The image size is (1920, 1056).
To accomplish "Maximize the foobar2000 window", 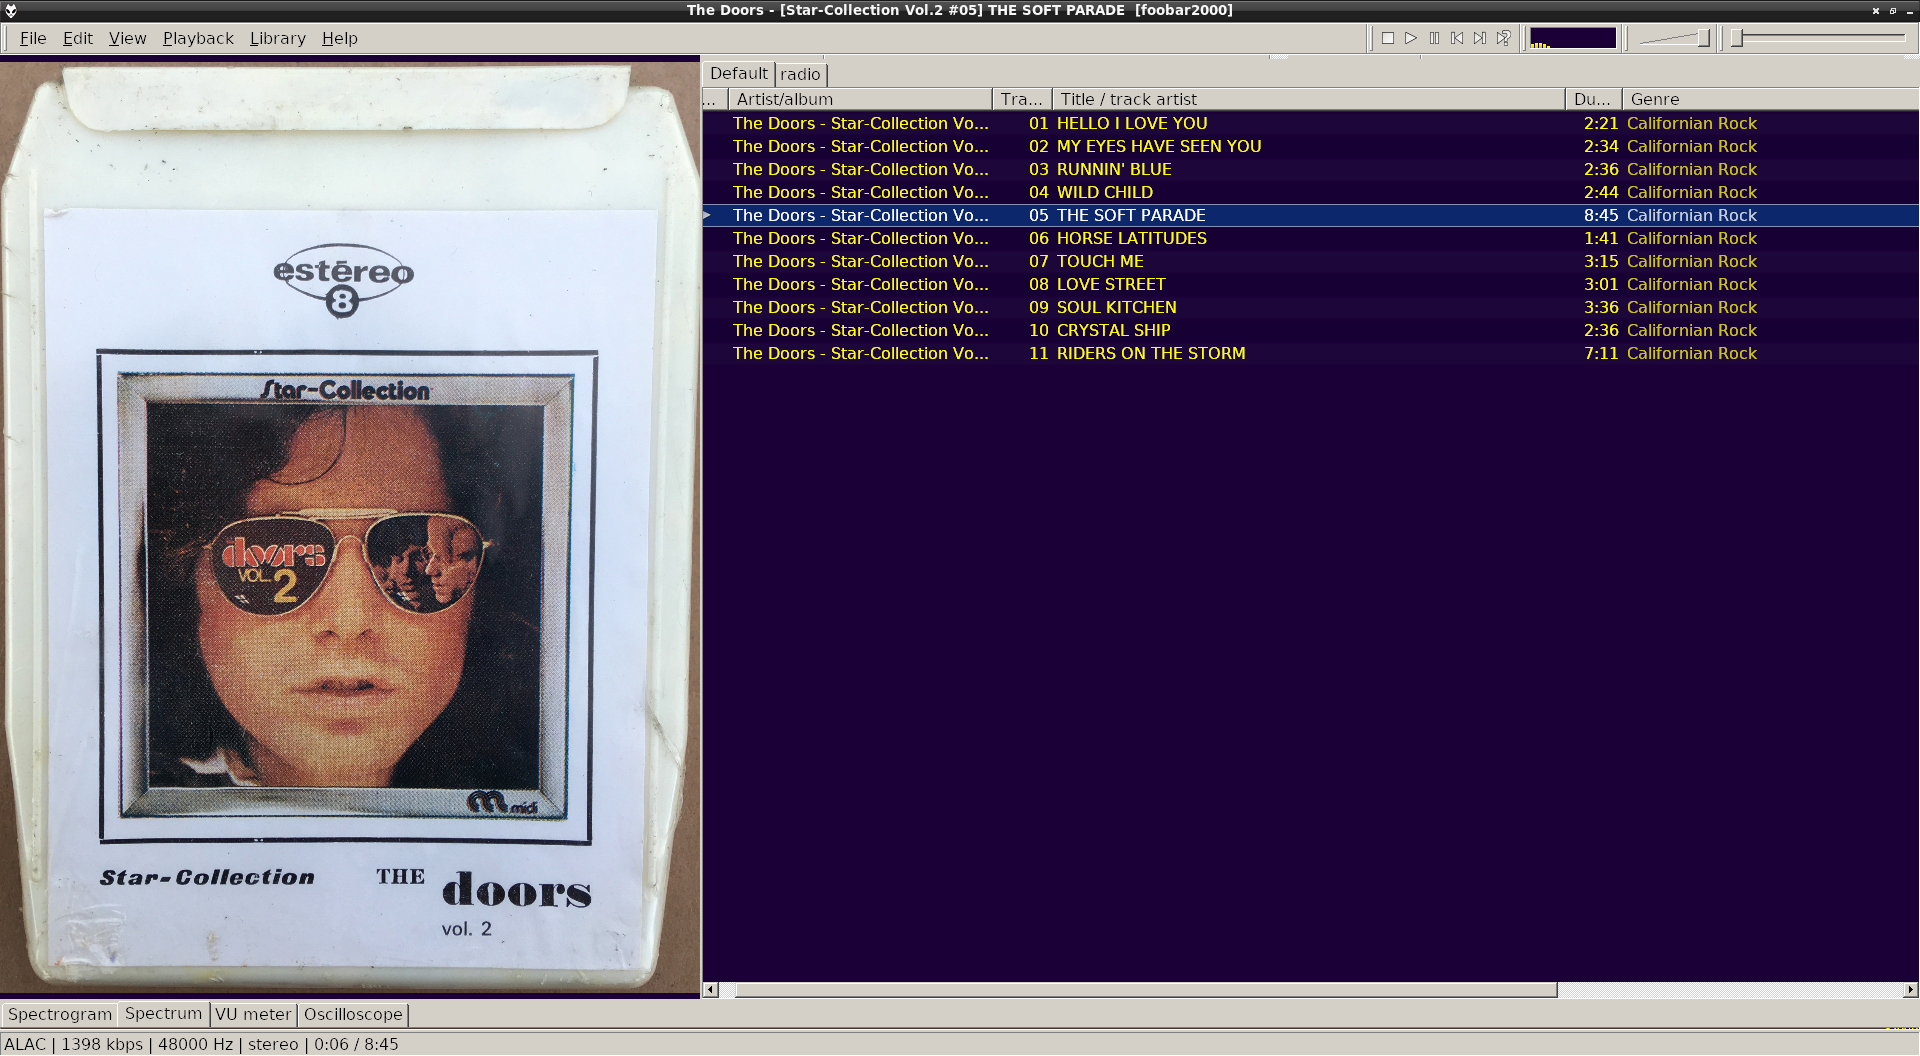I will [x=1893, y=10].
